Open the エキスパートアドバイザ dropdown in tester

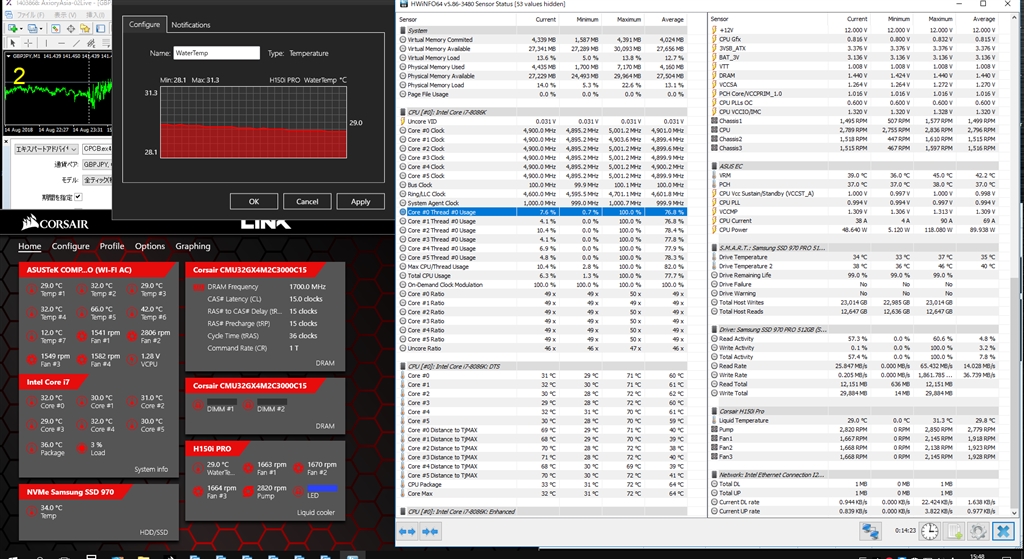coord(46,149)
